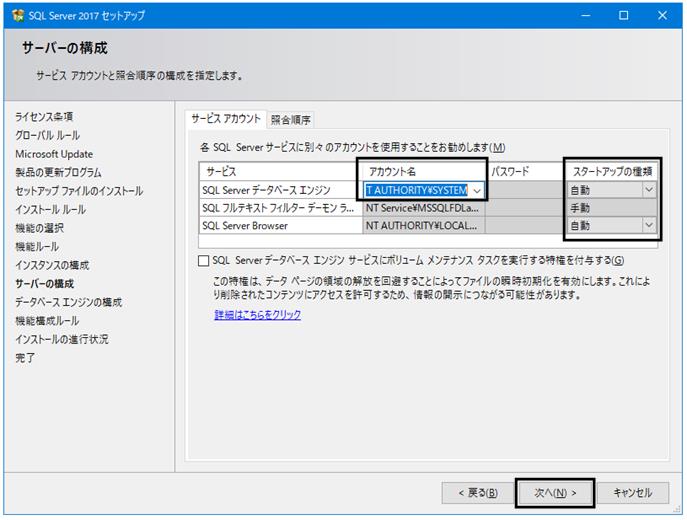Click 機能の選択 in the step list
Viewport: 687px width, 520px height.
pos(39,228)
